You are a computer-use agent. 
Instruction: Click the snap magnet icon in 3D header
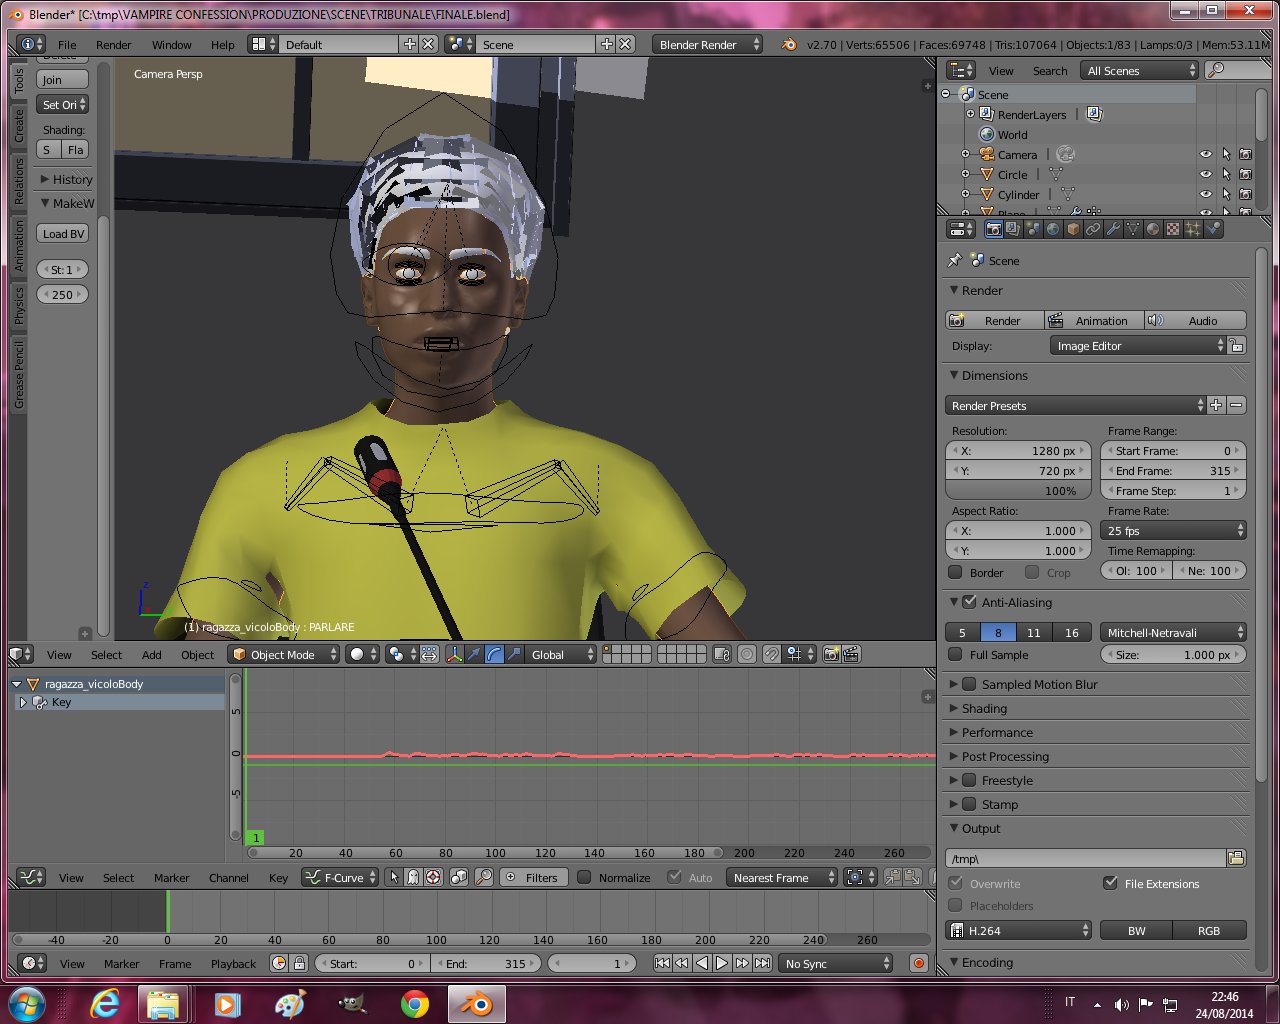pyautogui.click(x=771, y=654)
